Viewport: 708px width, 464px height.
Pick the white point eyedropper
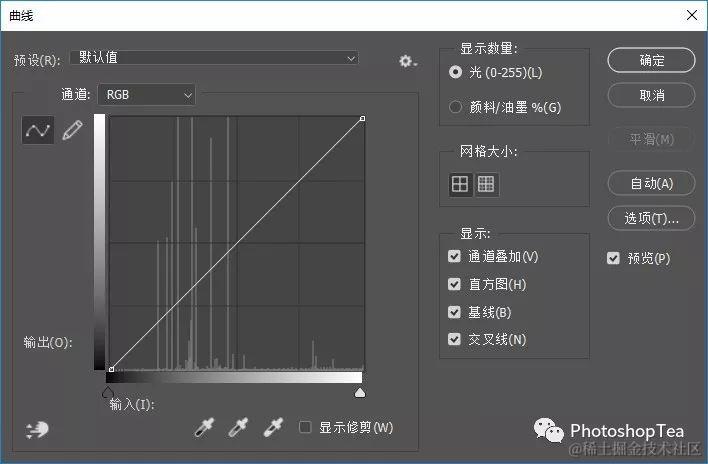point(273,427)
